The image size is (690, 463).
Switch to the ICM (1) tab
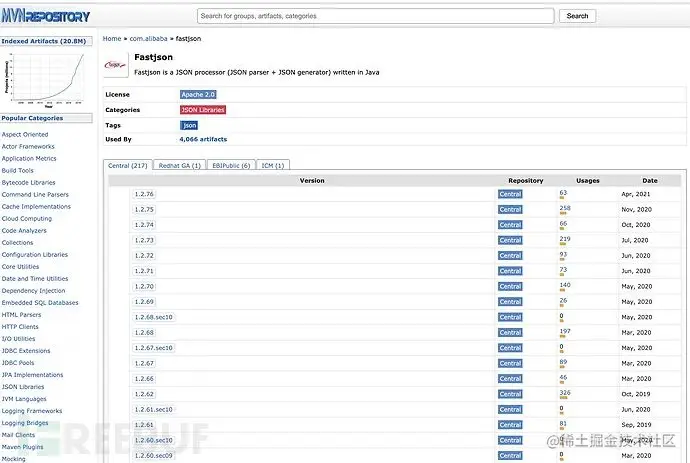273,165
